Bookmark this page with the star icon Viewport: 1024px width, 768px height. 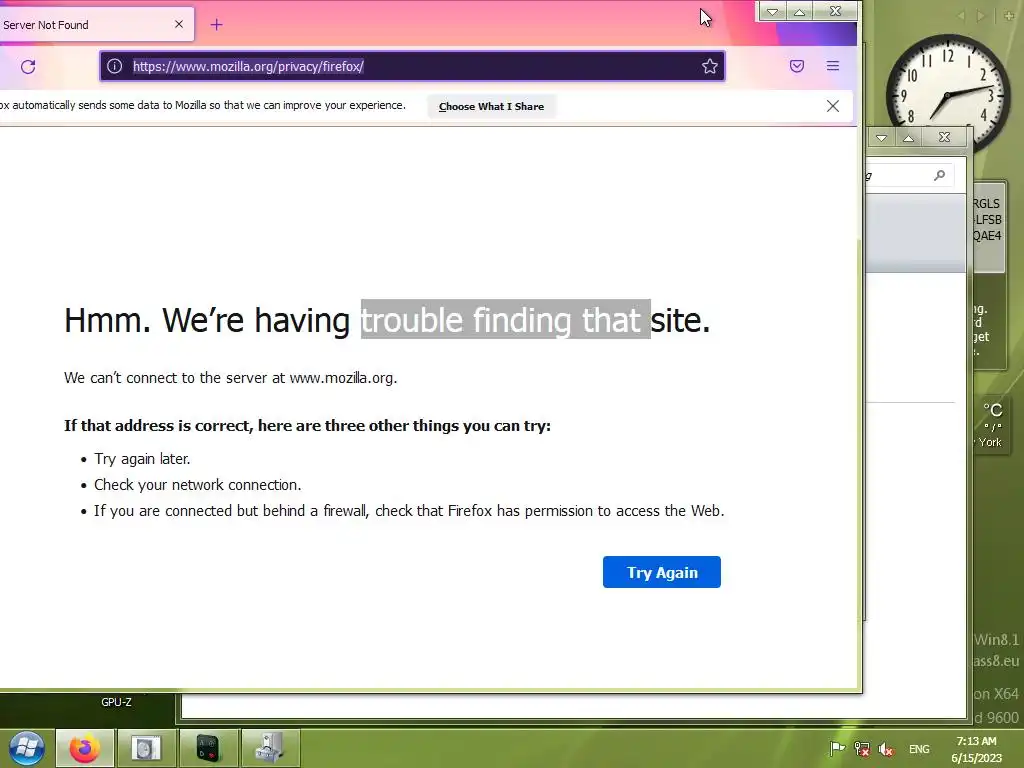click(710, 66)
